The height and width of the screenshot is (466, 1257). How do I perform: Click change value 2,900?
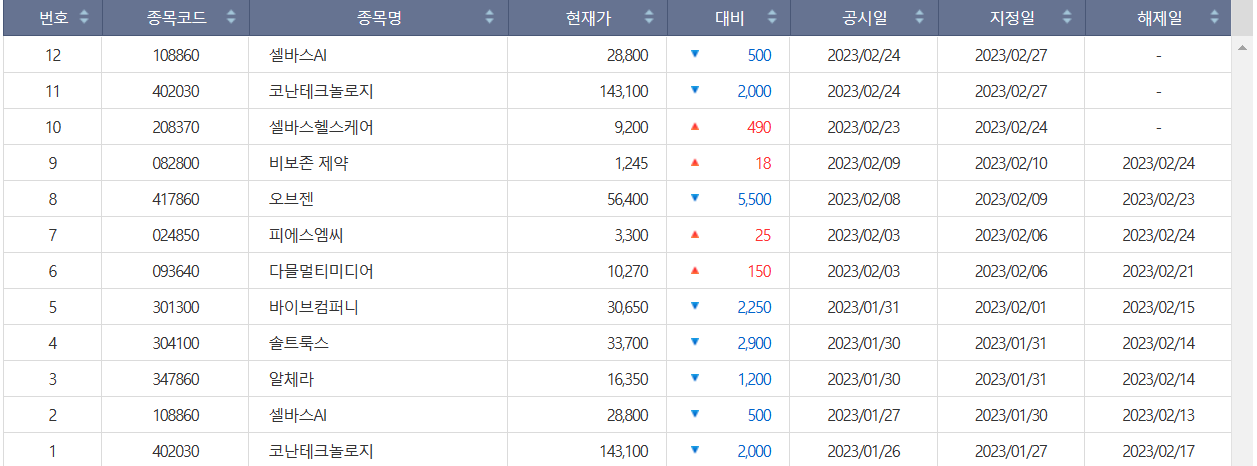click(x=754, y=343)
